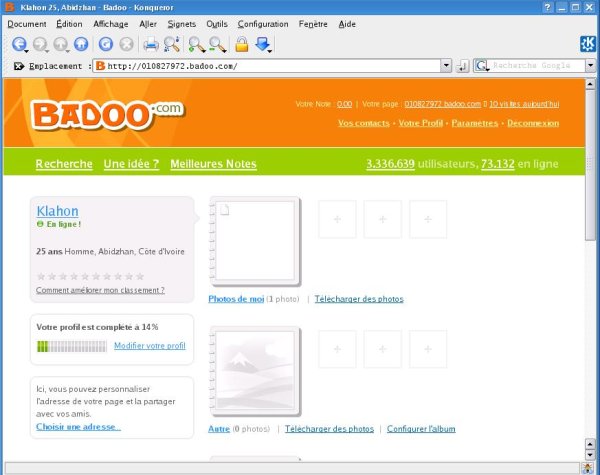Open the Édition menu
The image size is (600, 475).
(x=69, y=24)
